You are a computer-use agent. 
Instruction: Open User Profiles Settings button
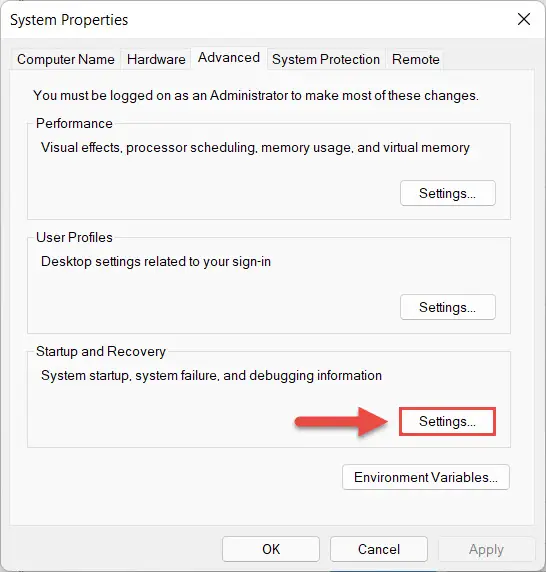[448, 307]
